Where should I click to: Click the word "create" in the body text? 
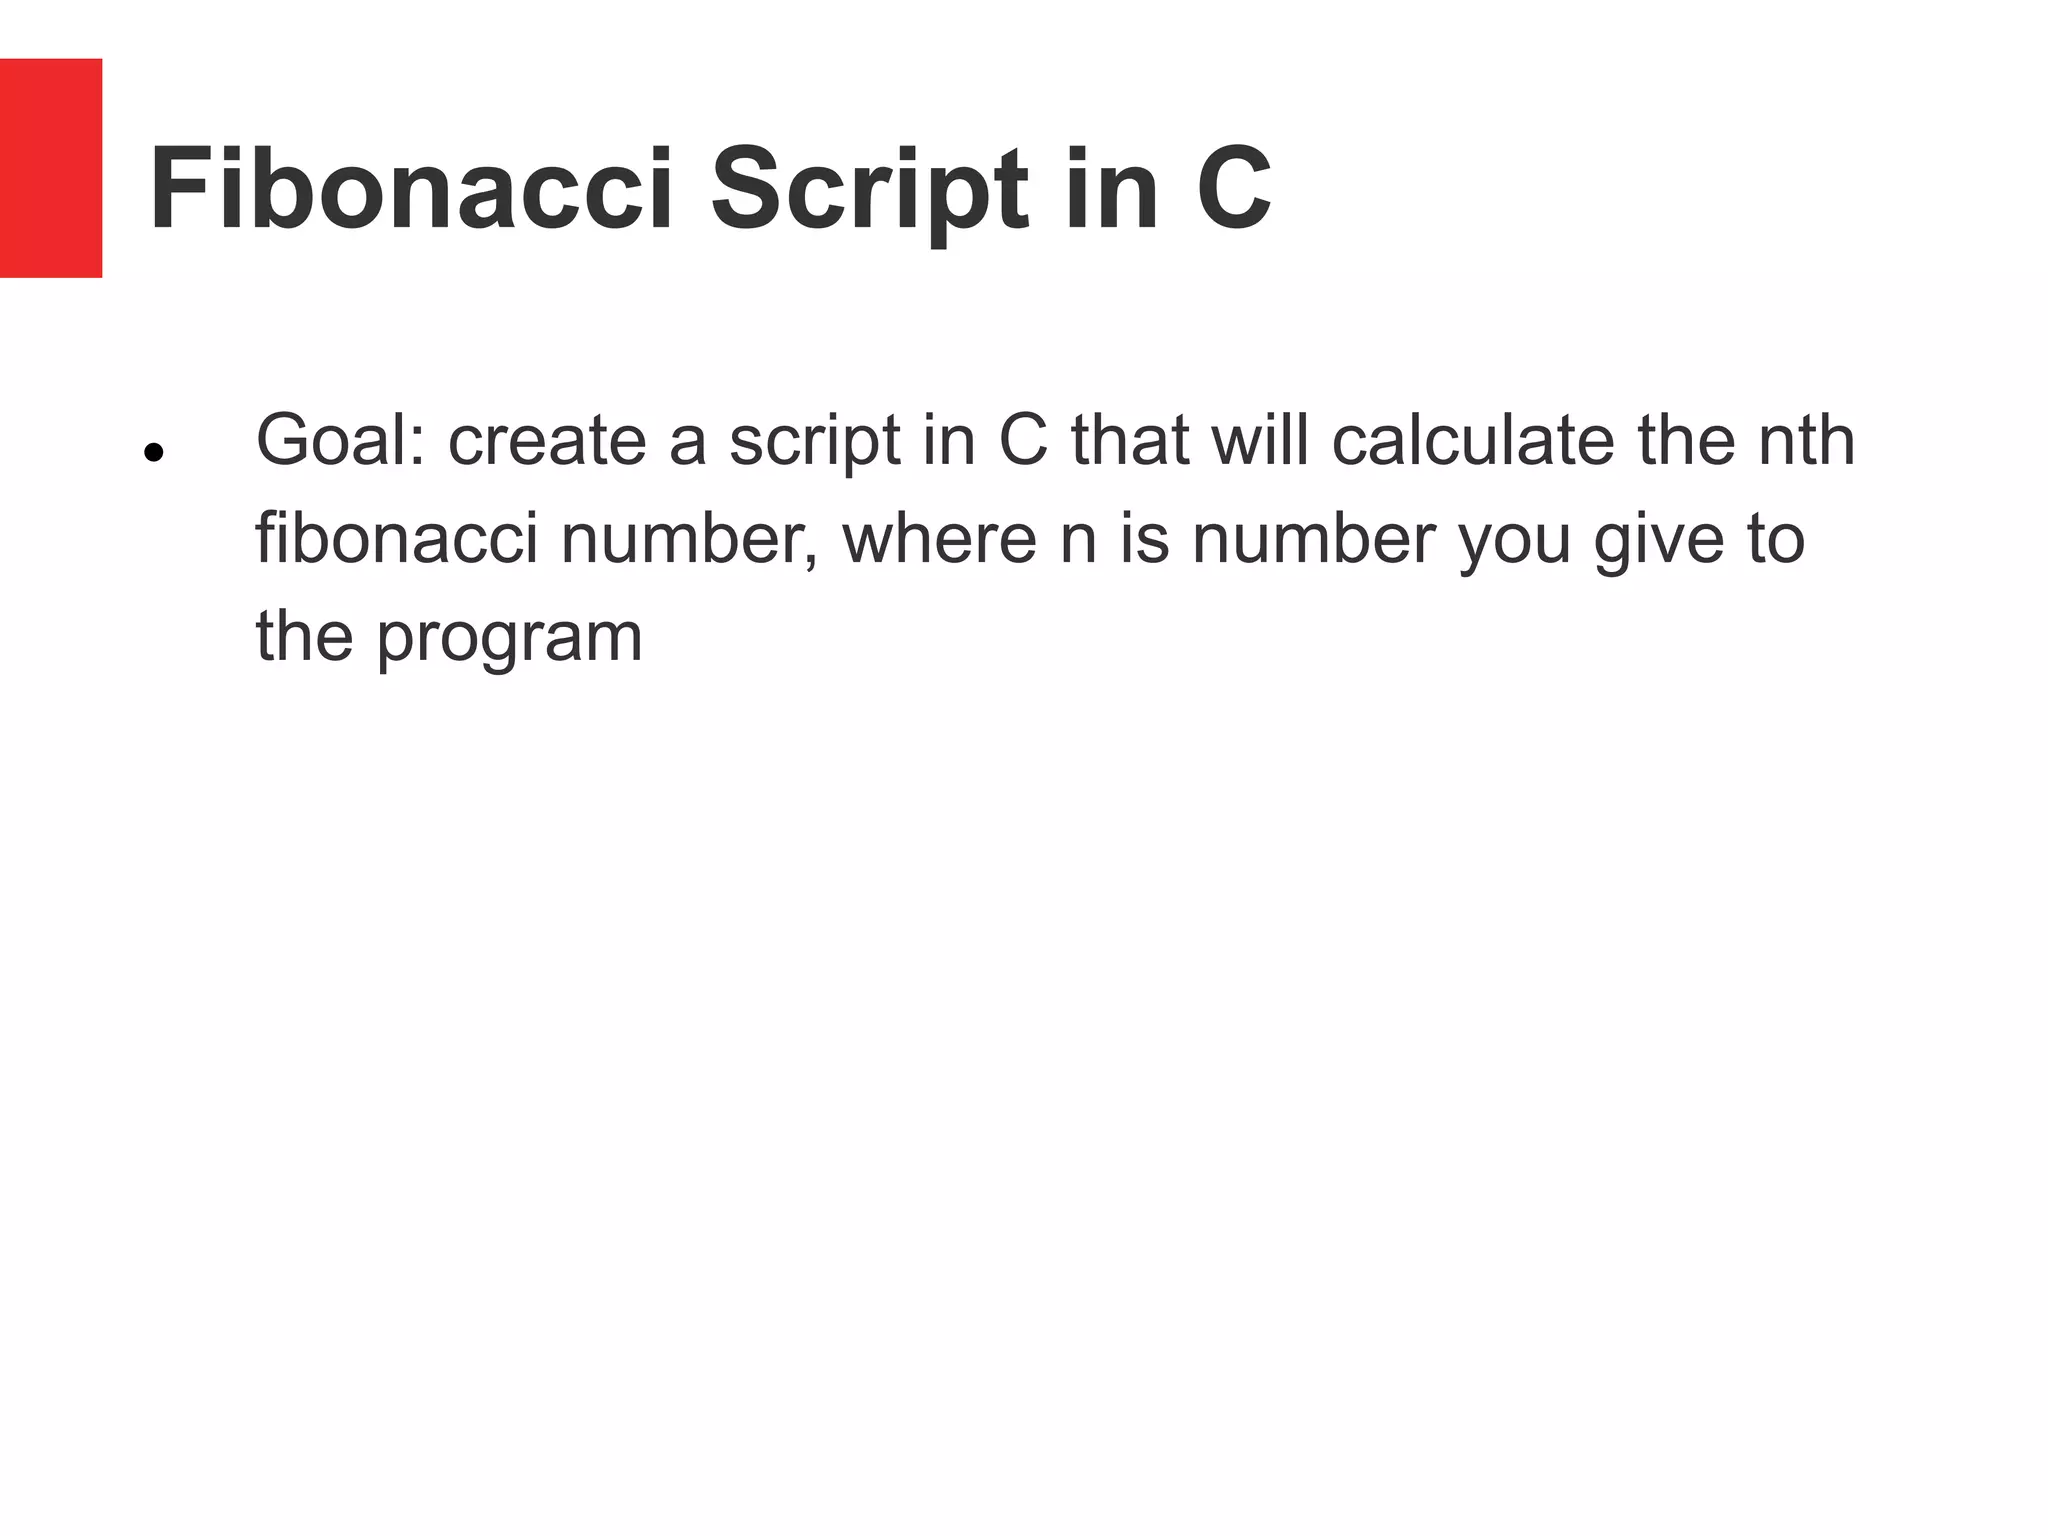pos(547,440)
